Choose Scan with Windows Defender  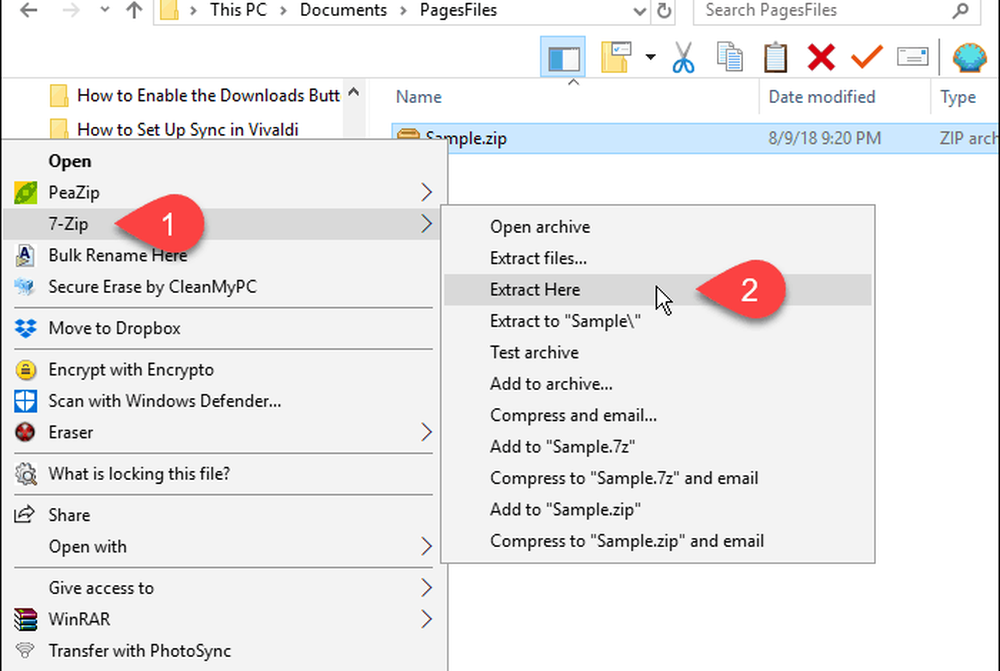click(x=165, y=401)
